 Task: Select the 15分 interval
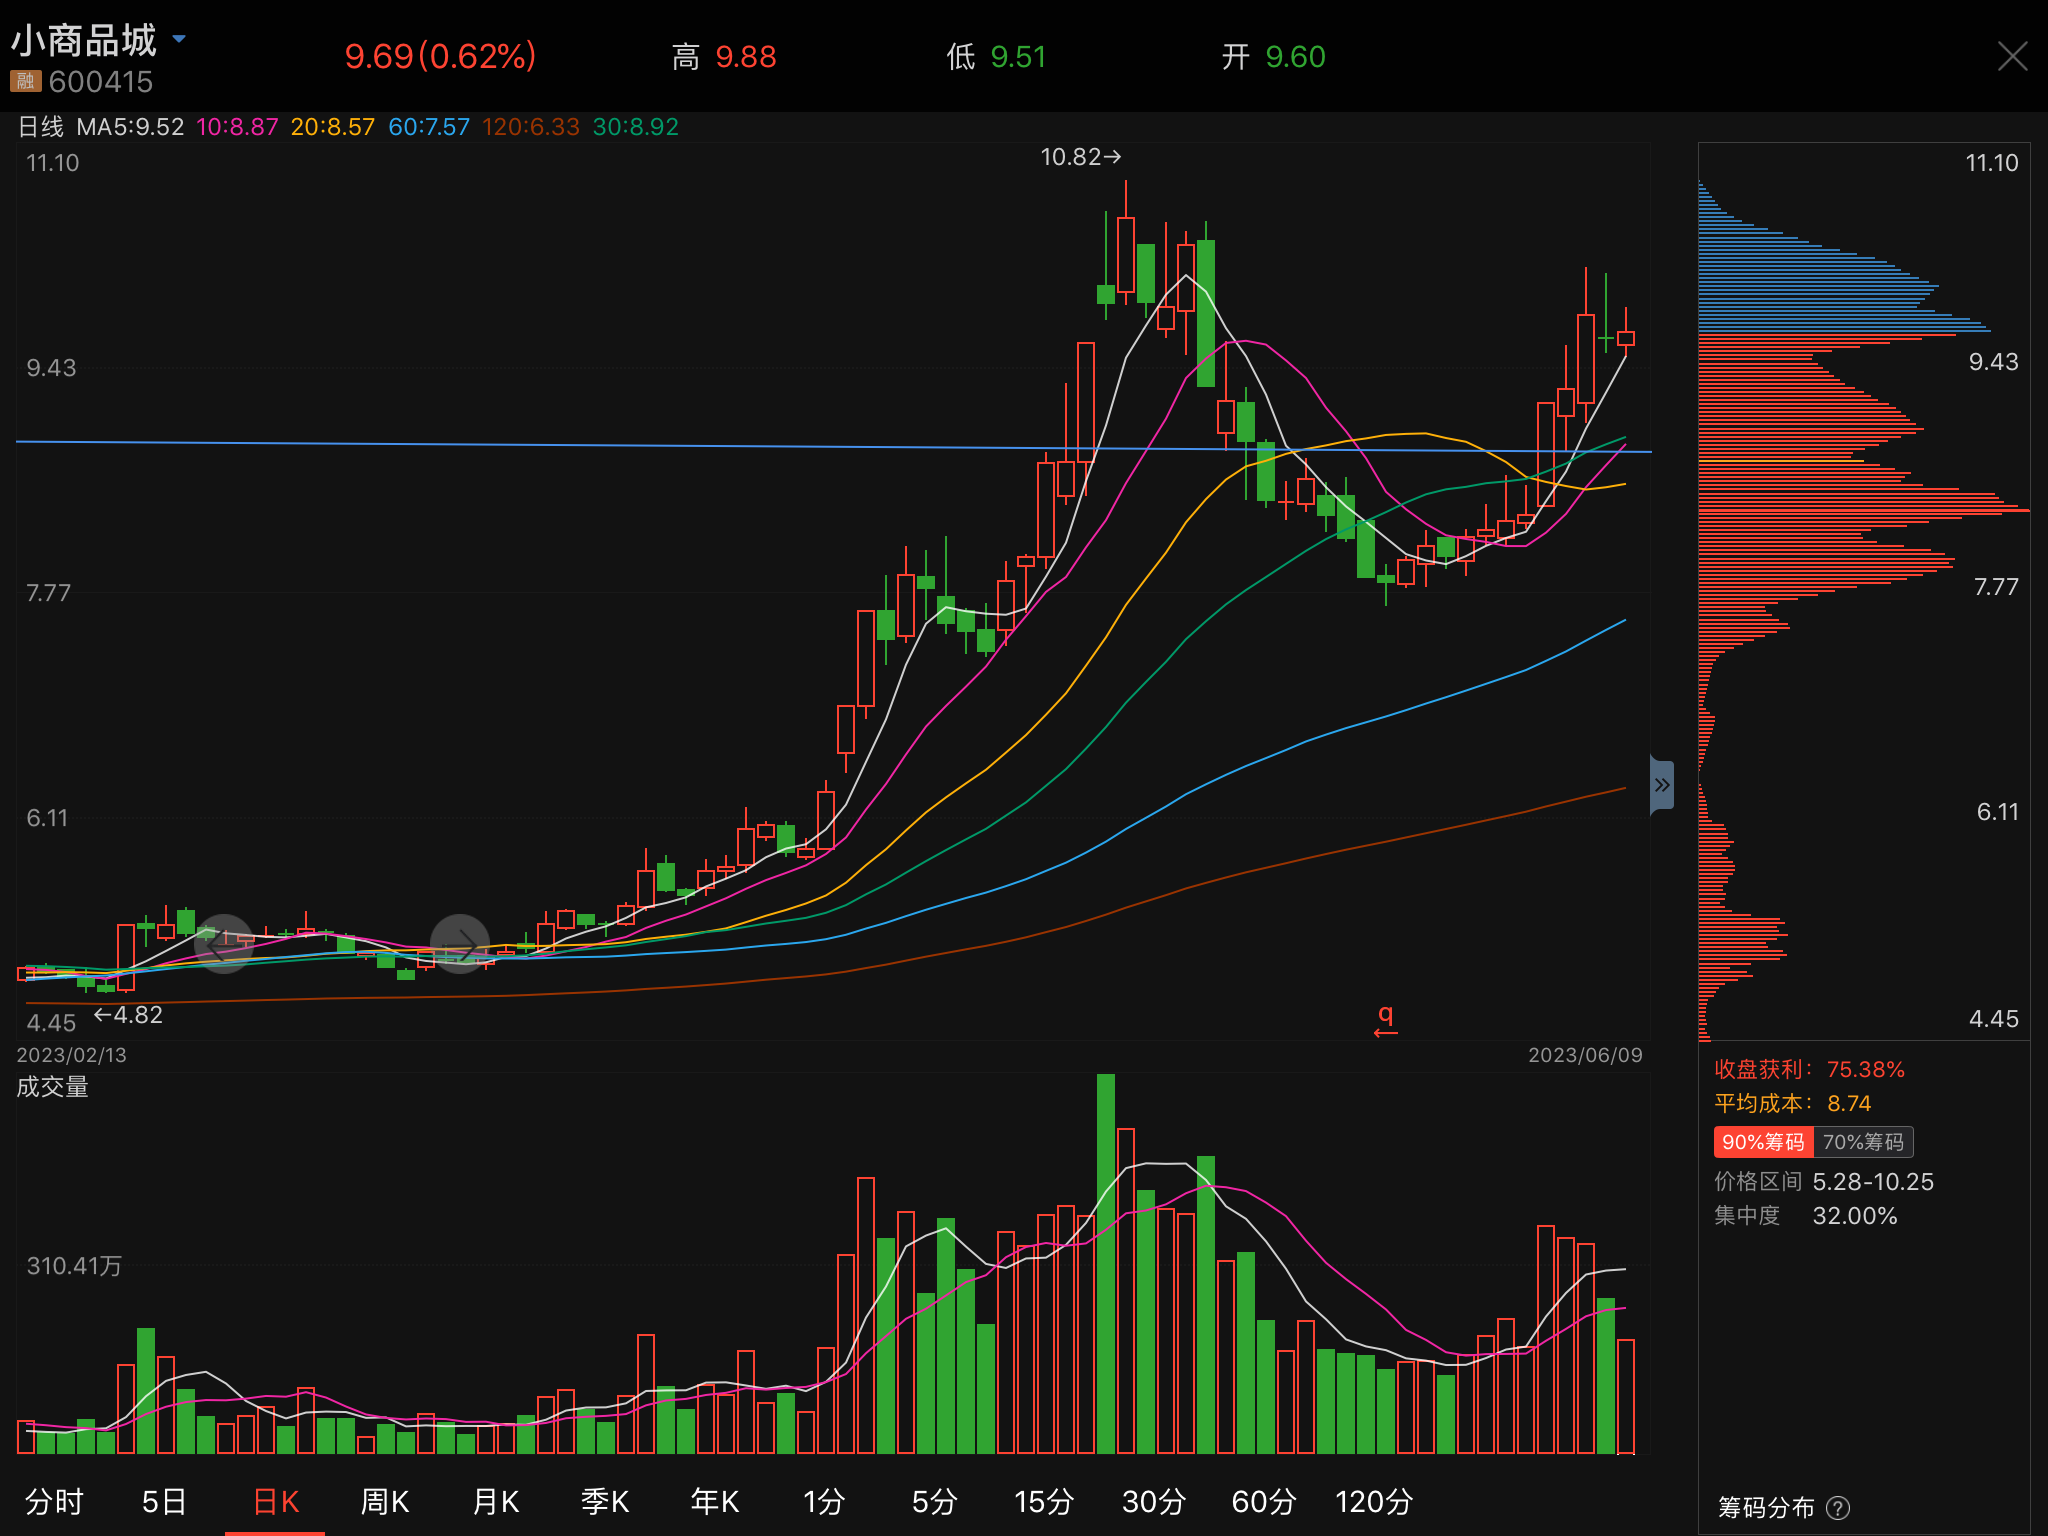1043,1501
